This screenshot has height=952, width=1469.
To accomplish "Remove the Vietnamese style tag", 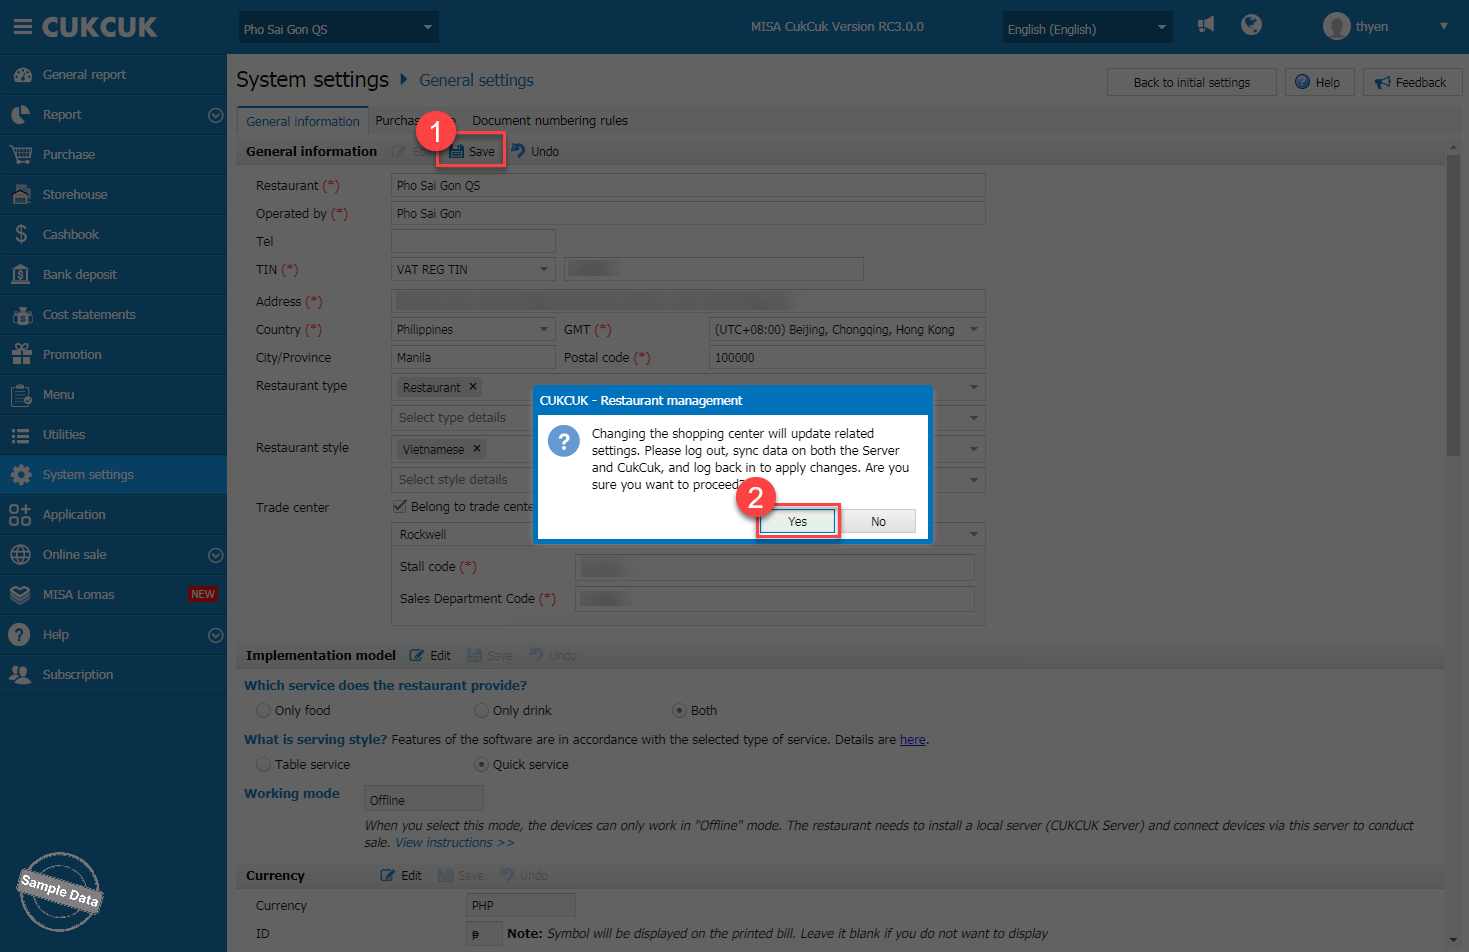I will tap(477, 449).
